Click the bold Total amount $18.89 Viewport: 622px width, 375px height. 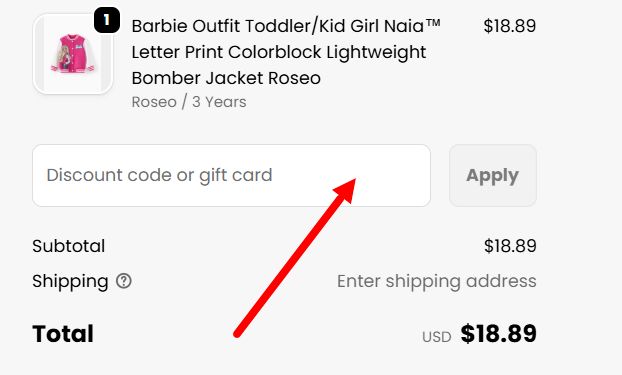[x=499, y=333]
